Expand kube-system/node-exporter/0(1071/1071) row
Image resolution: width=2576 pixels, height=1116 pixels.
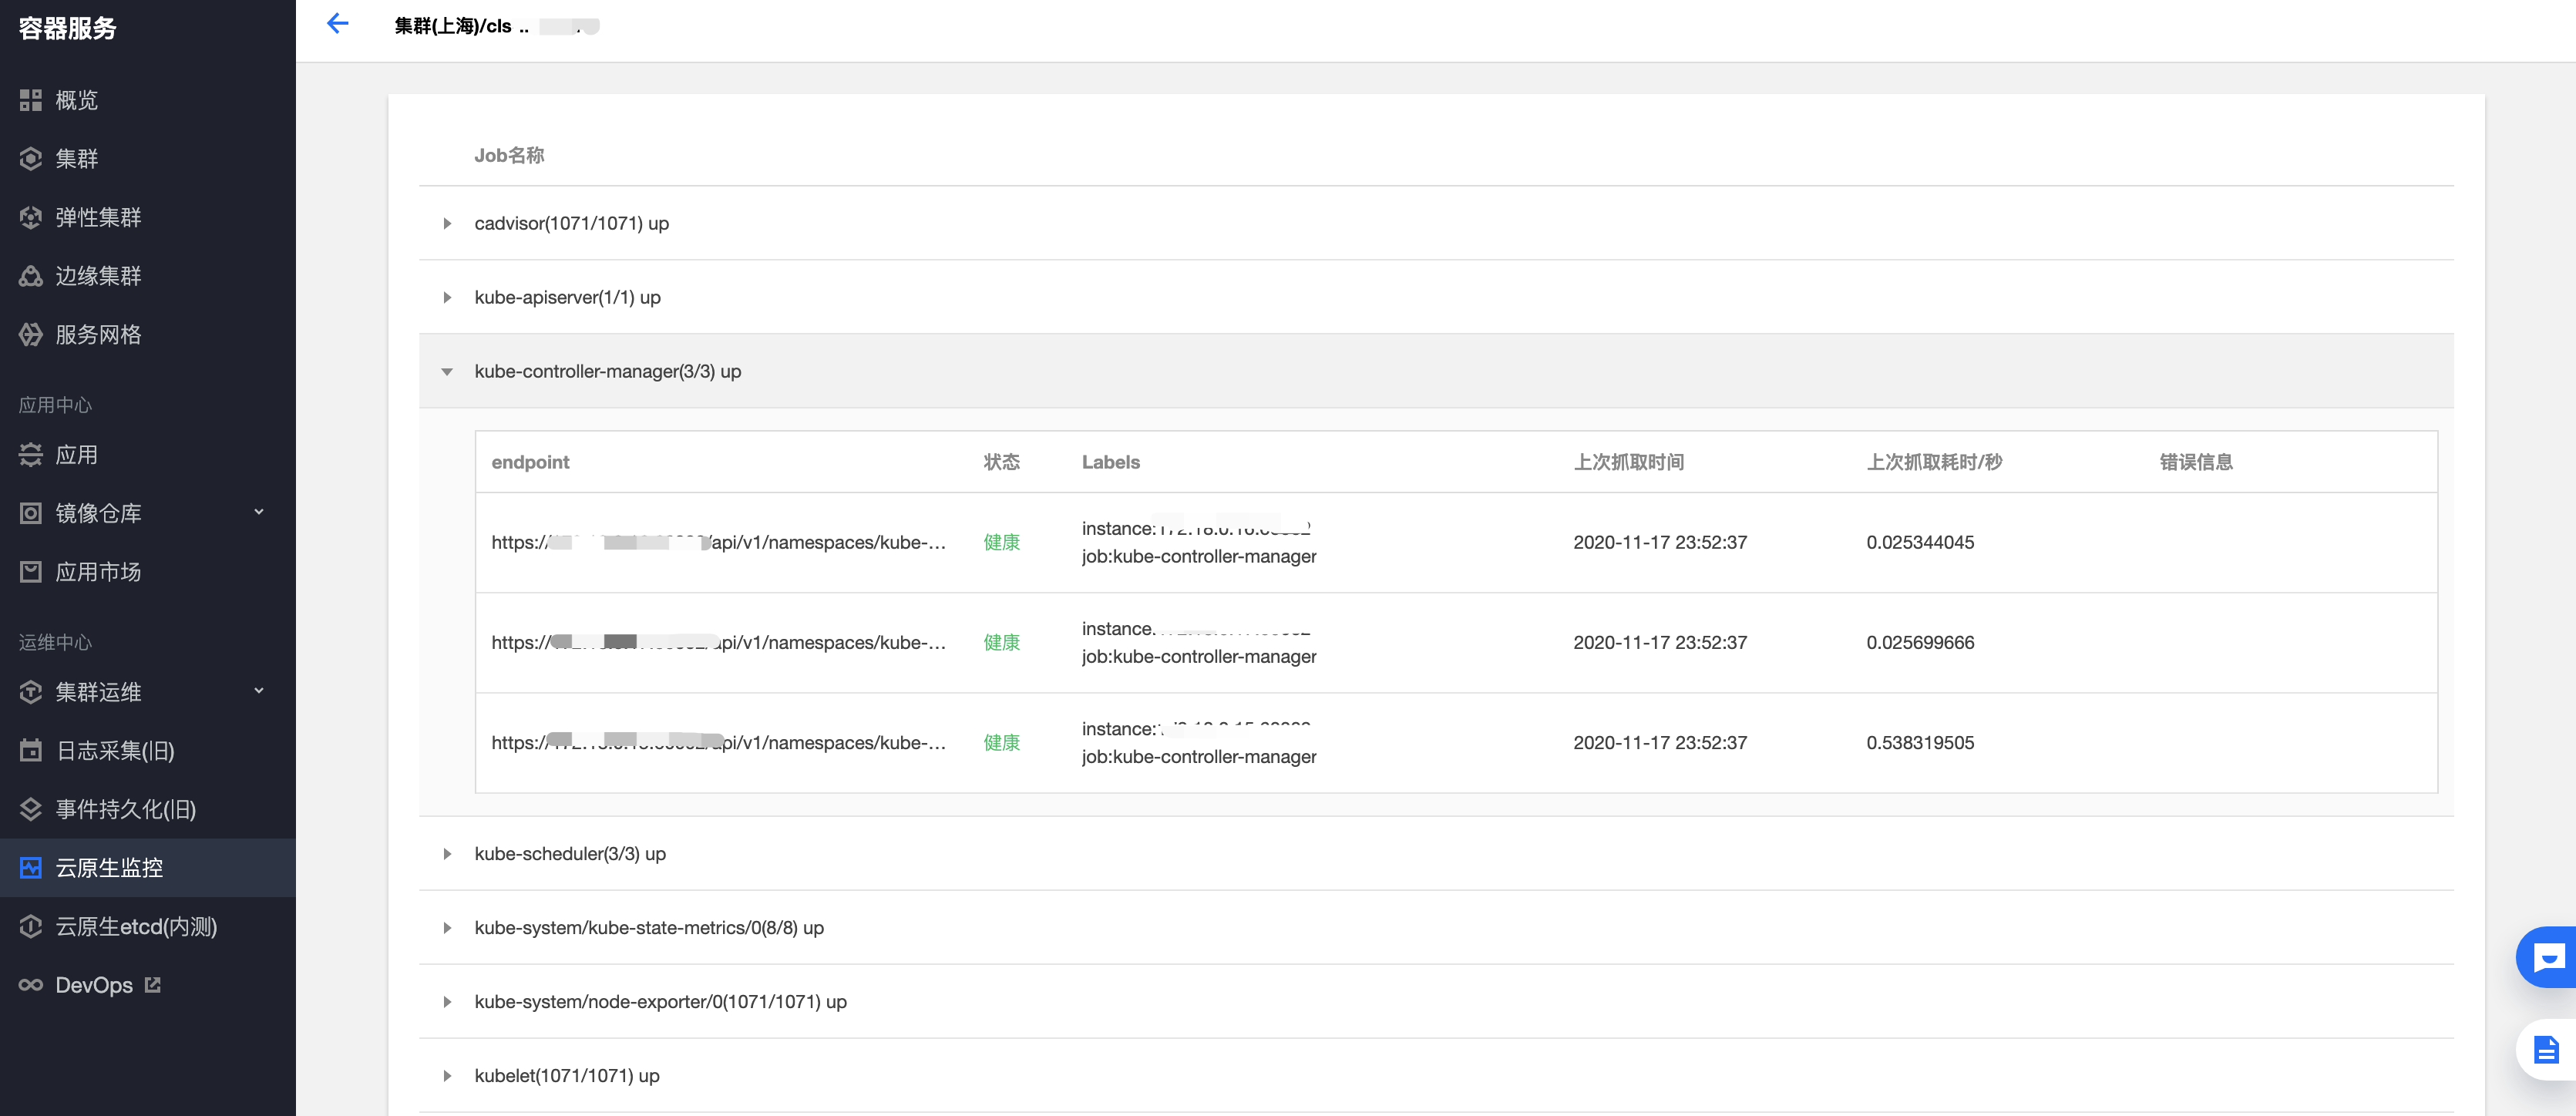447,1002
